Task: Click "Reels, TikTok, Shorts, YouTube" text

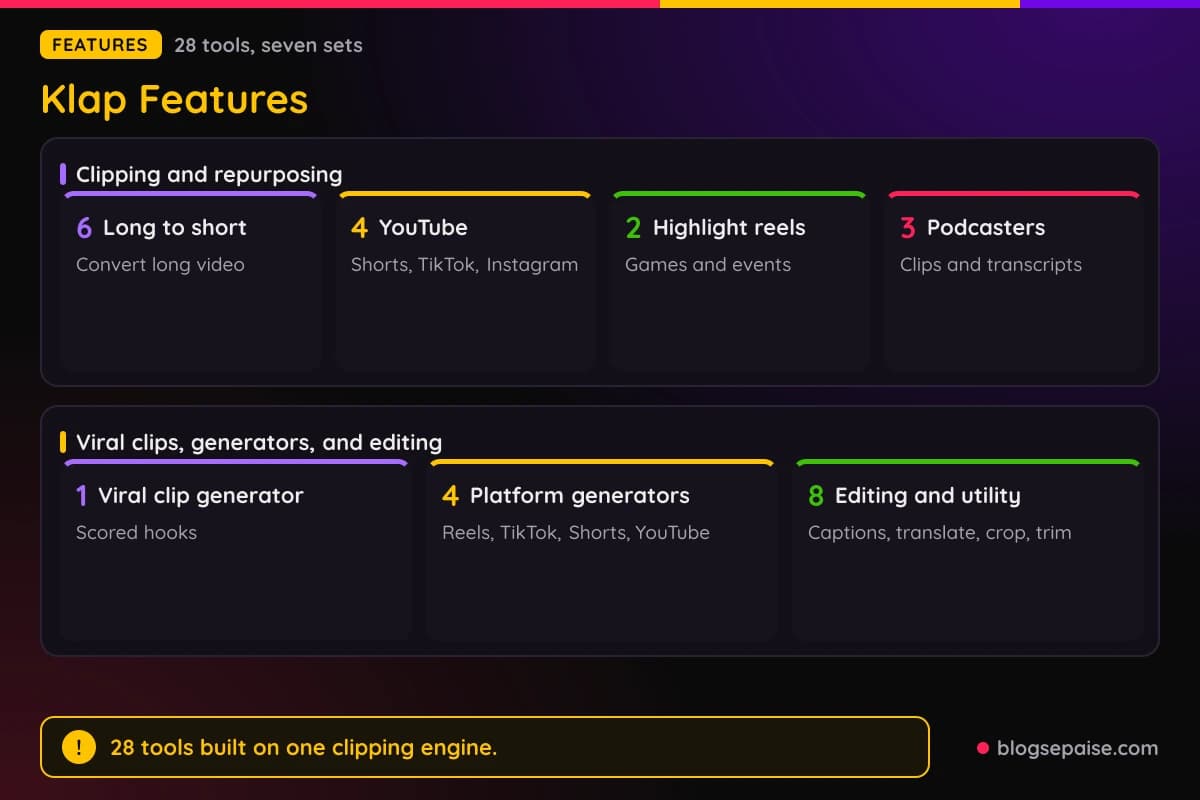Action: [x=576, y=533]
